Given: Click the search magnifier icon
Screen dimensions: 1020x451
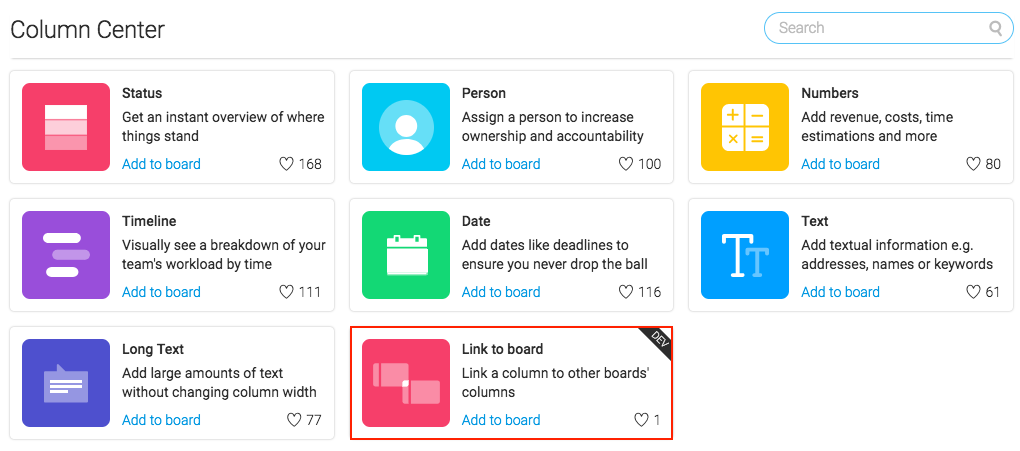Looking at the screenshot, I should coord(995,28).
